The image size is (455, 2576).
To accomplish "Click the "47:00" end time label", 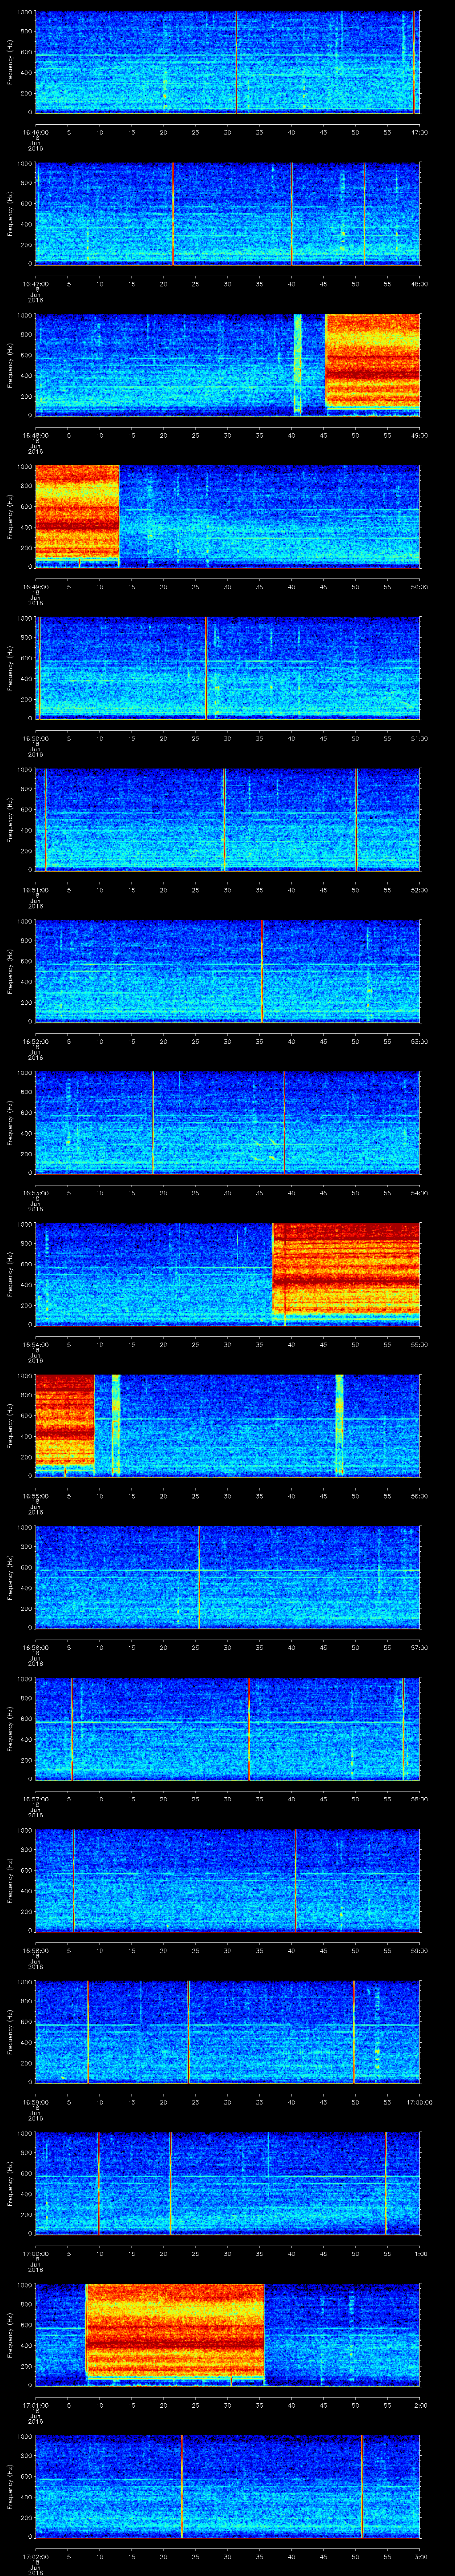I will pos(419,132).
